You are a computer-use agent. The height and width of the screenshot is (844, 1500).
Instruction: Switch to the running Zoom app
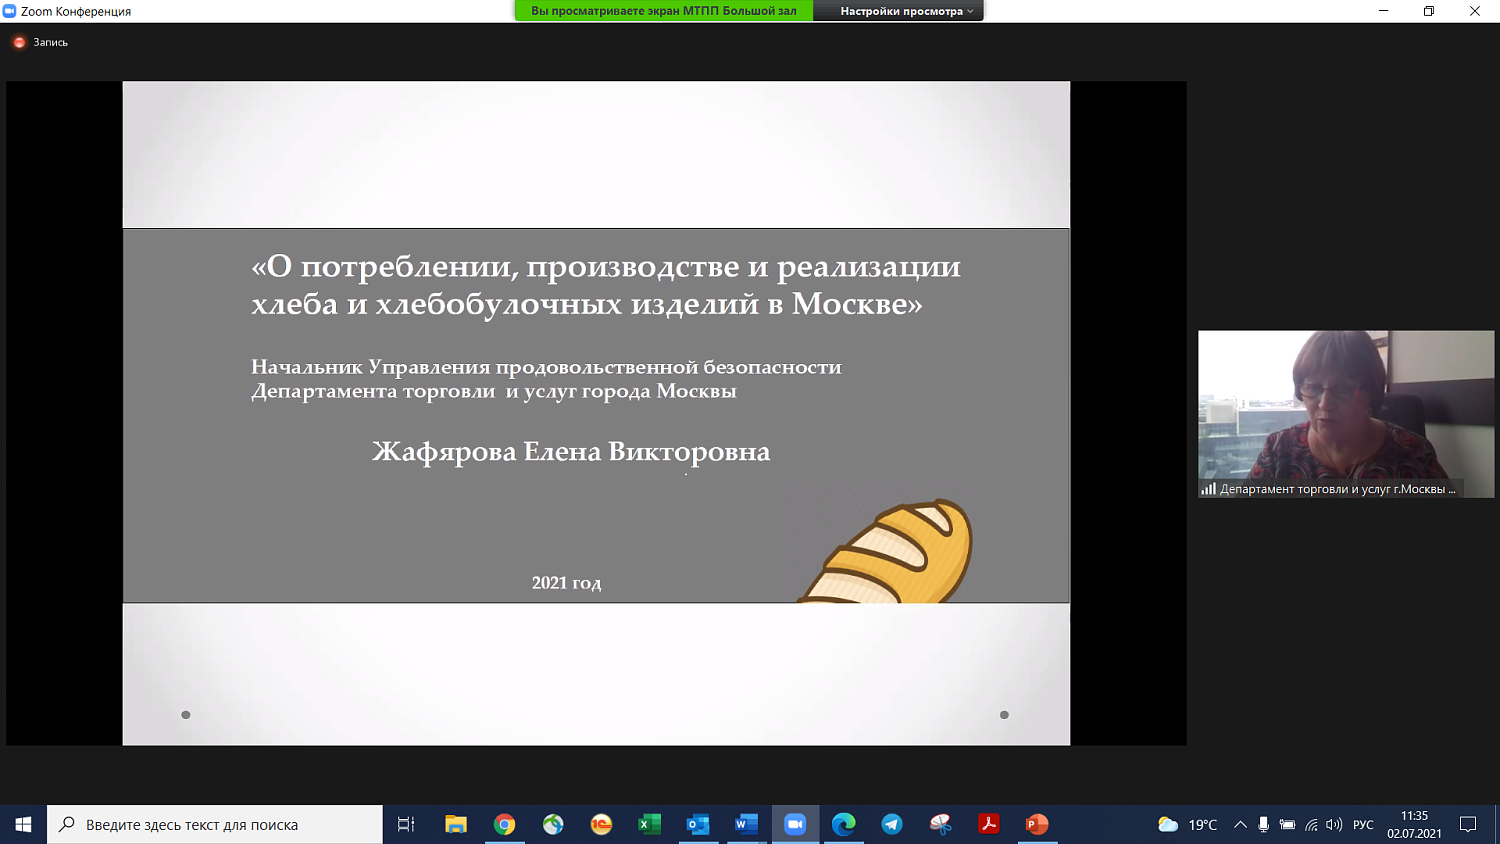point(794,824)
